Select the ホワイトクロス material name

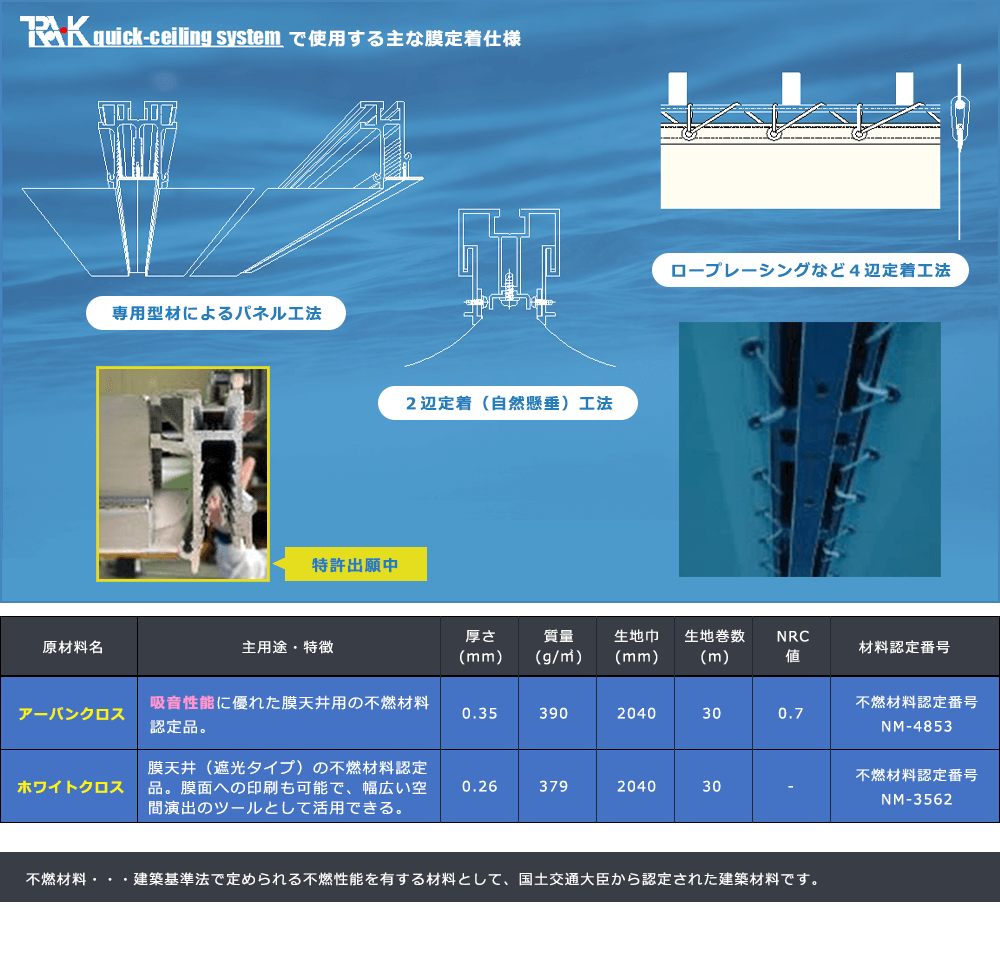click(71, 787)
